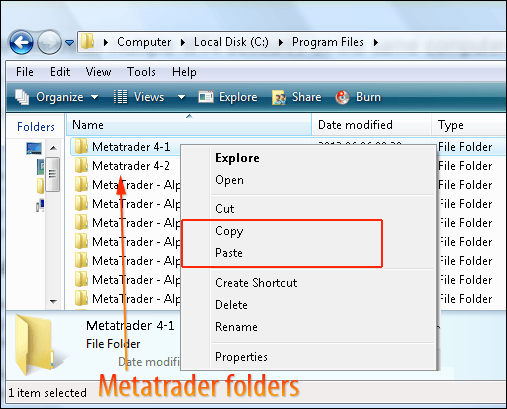Choose Delete in the context menu
Viewport: 507px width, 409px height.
coord(231,305)
